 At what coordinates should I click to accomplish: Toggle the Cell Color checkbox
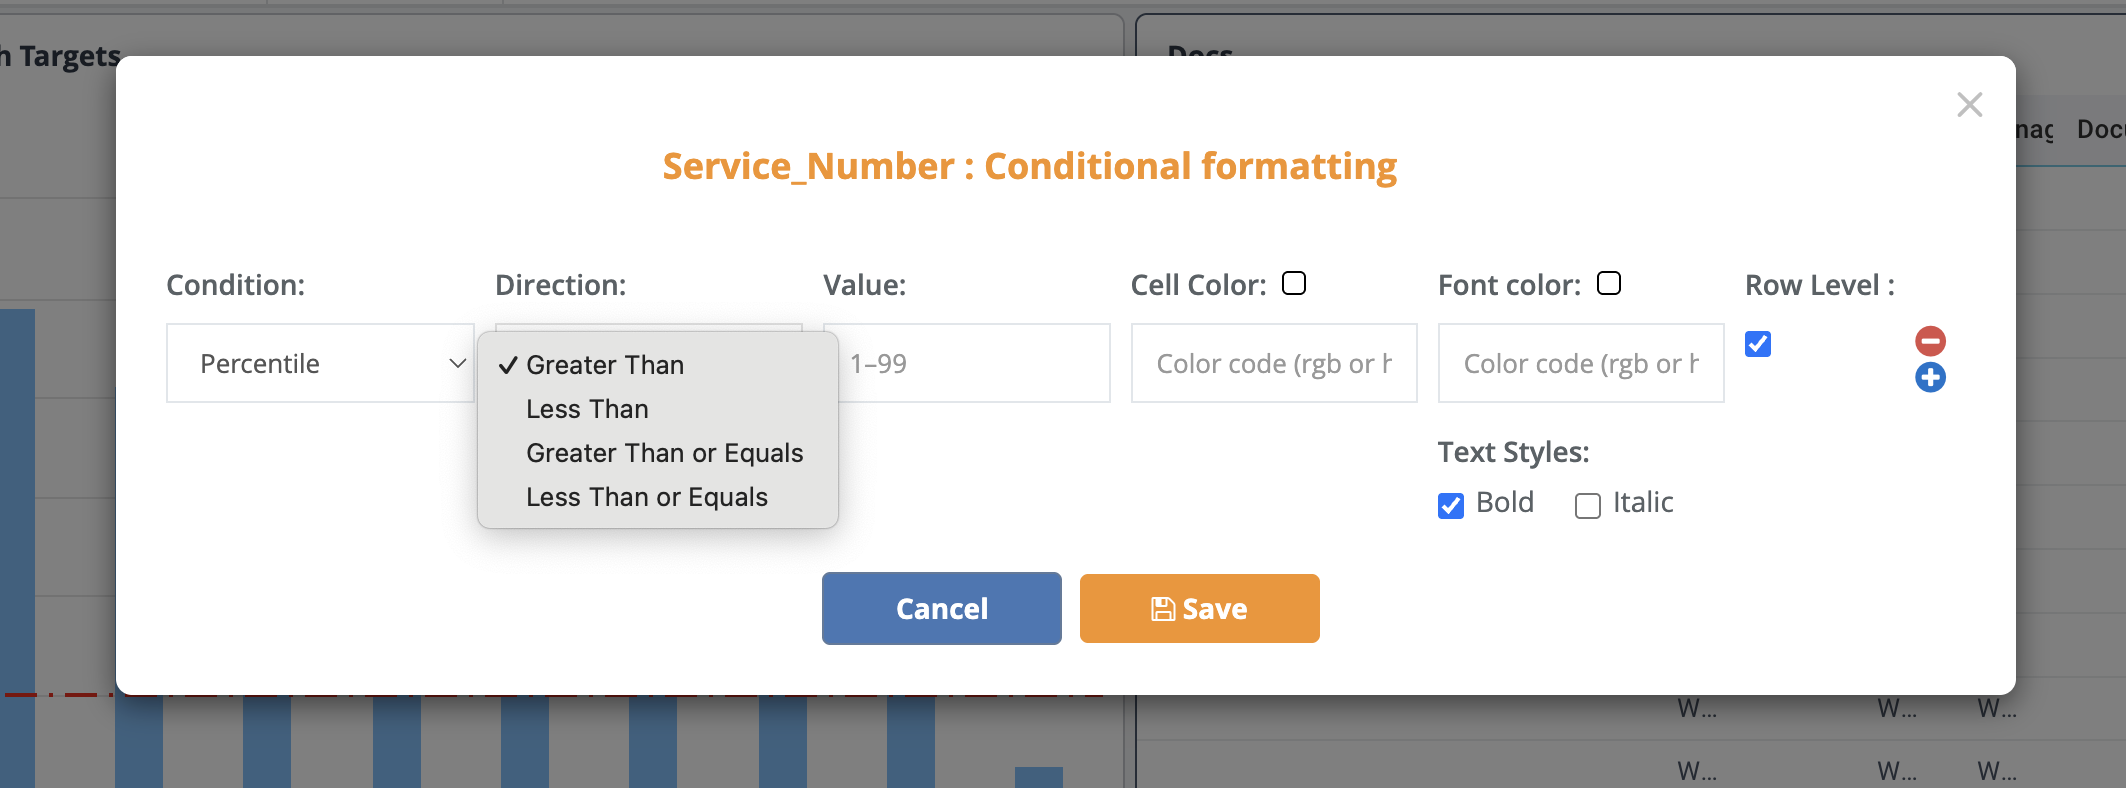coord(1294,284)
